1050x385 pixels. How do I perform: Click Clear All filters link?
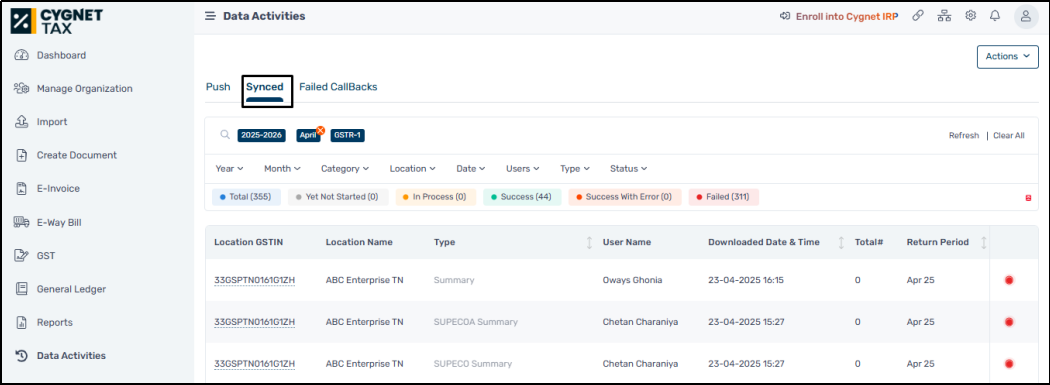(x=1008, y=135)
